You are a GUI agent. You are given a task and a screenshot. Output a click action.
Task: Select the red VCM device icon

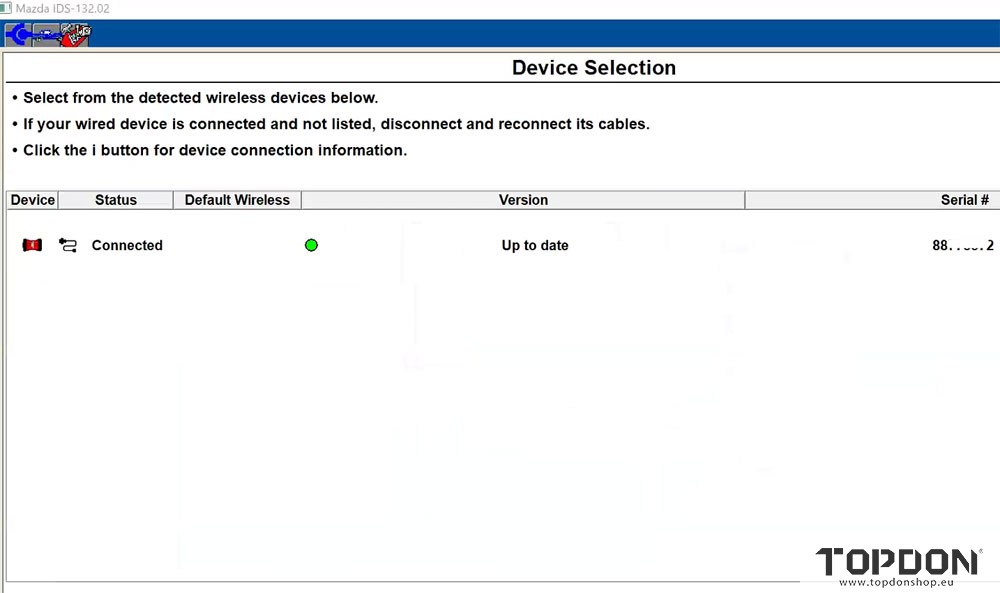tap(33, 245)
